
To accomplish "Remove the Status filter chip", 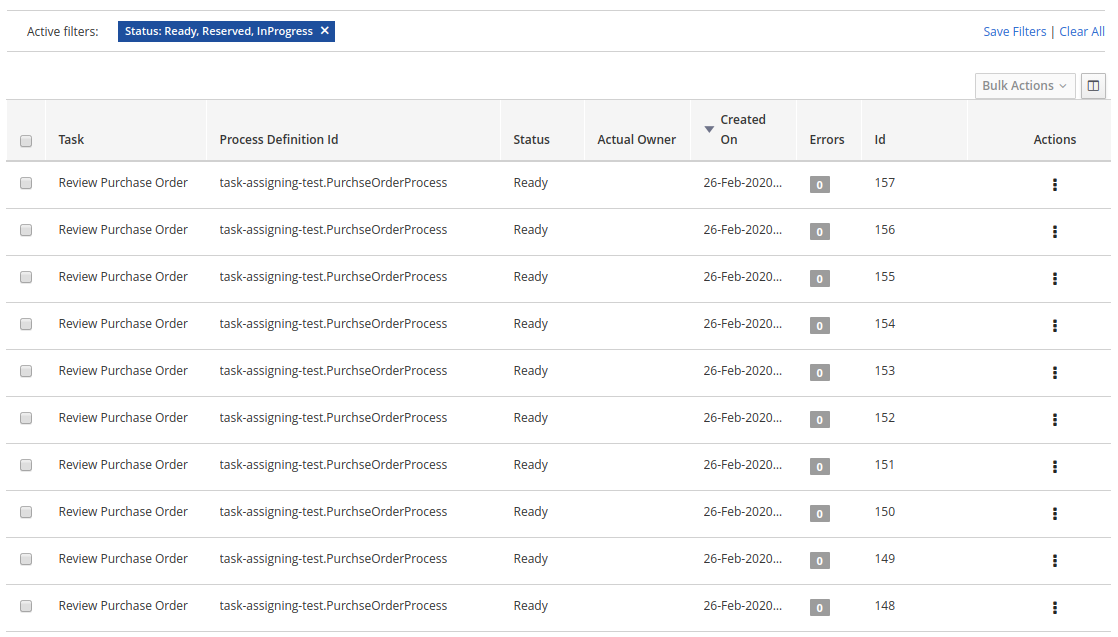I will click(324, 31).
